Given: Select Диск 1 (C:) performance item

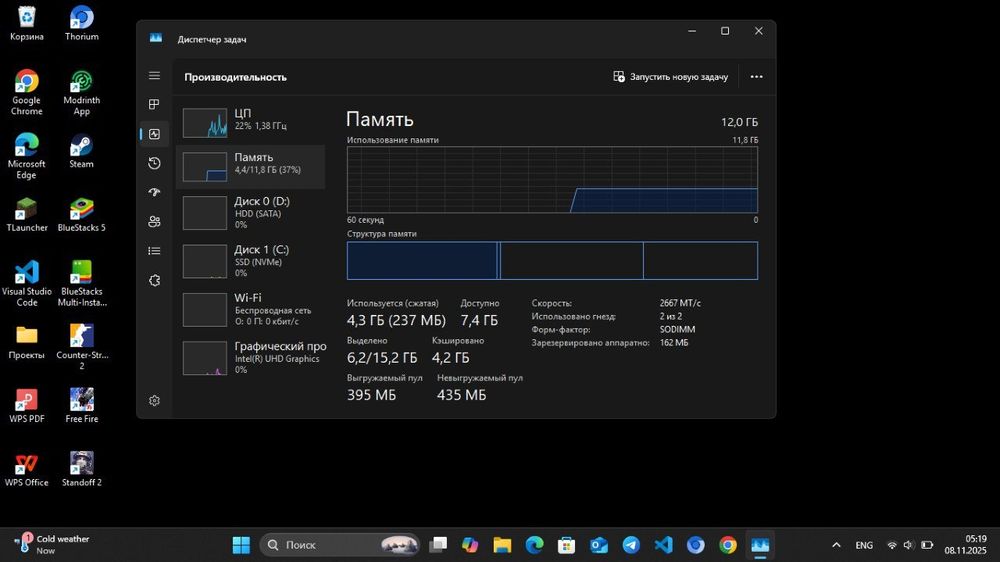Looking at the screenshot, I should point(250,261).
